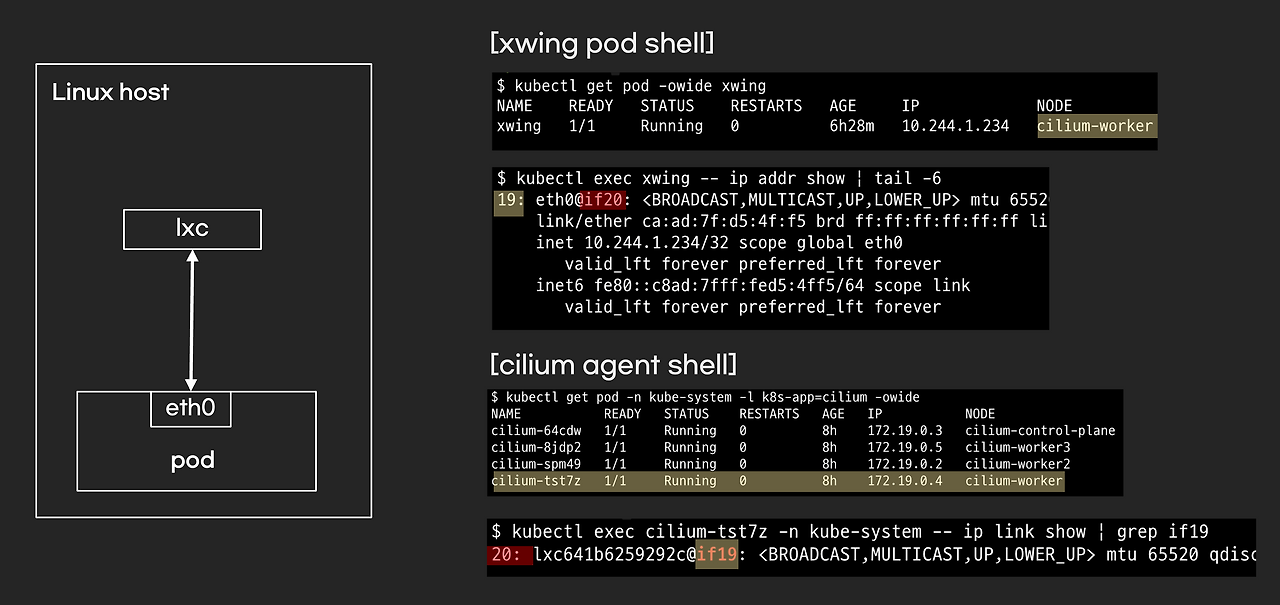Click the 'RESTARTS' header in xwing table
Viewport: 1280px width, 605px height.
[766, 106]
